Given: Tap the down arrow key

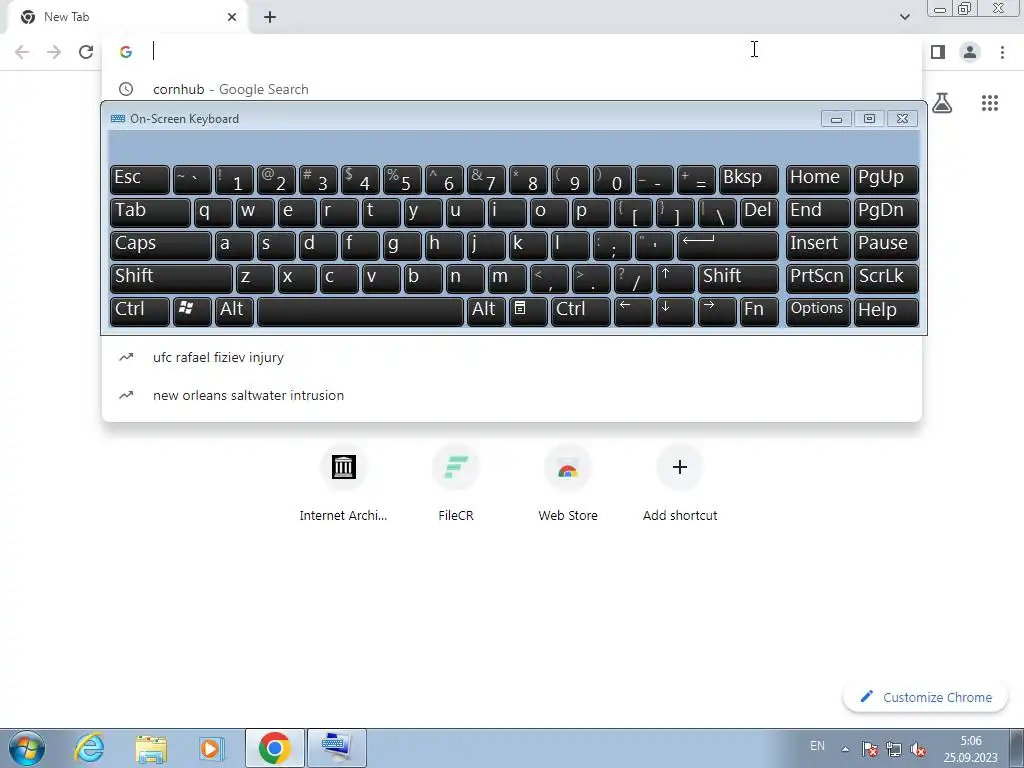Looking at the screenshot, I should tap(675, 312).
